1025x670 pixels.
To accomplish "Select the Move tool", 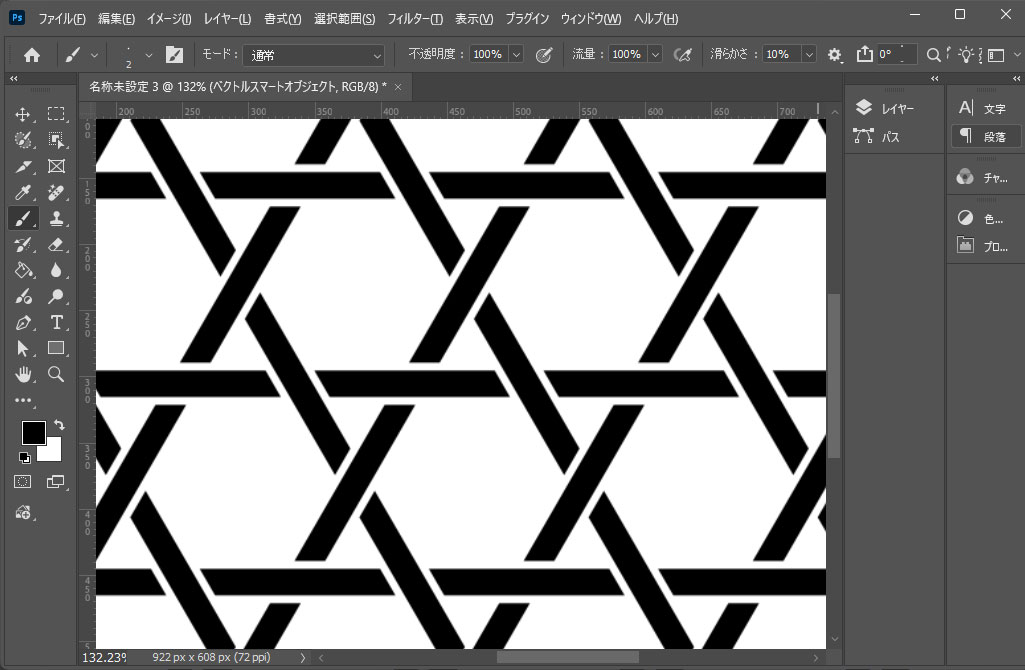I will click(23, 114).
